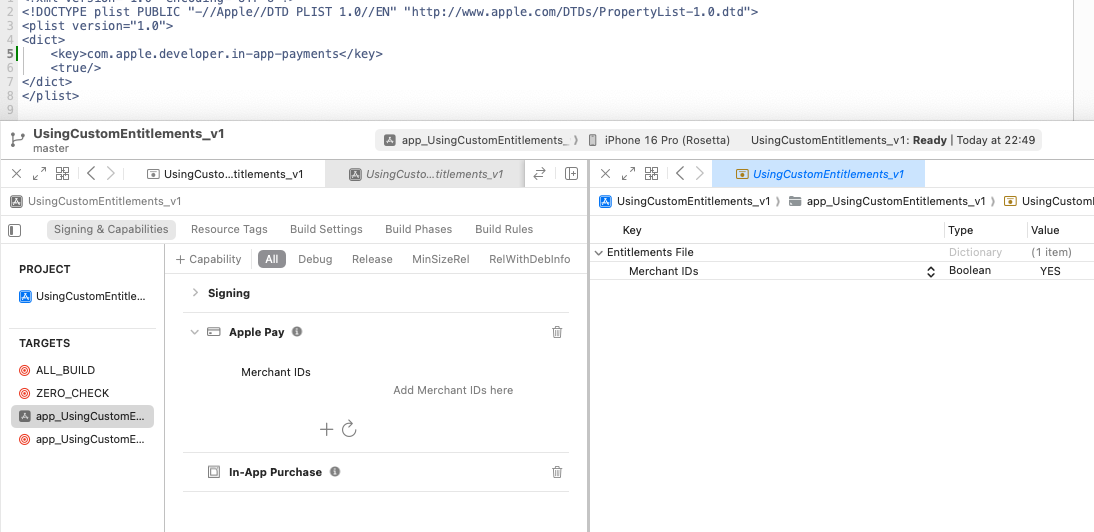1094x532 pixels.
Task: Expand the Signing section
Action: pos(195,293)
